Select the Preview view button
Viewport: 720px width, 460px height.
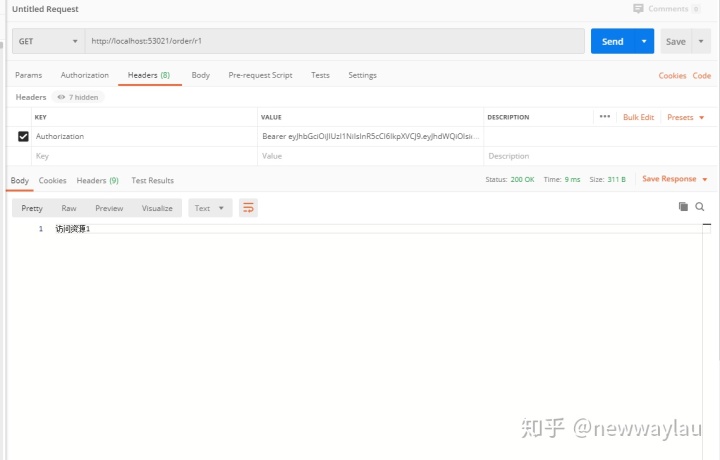[x=109, y=208]
